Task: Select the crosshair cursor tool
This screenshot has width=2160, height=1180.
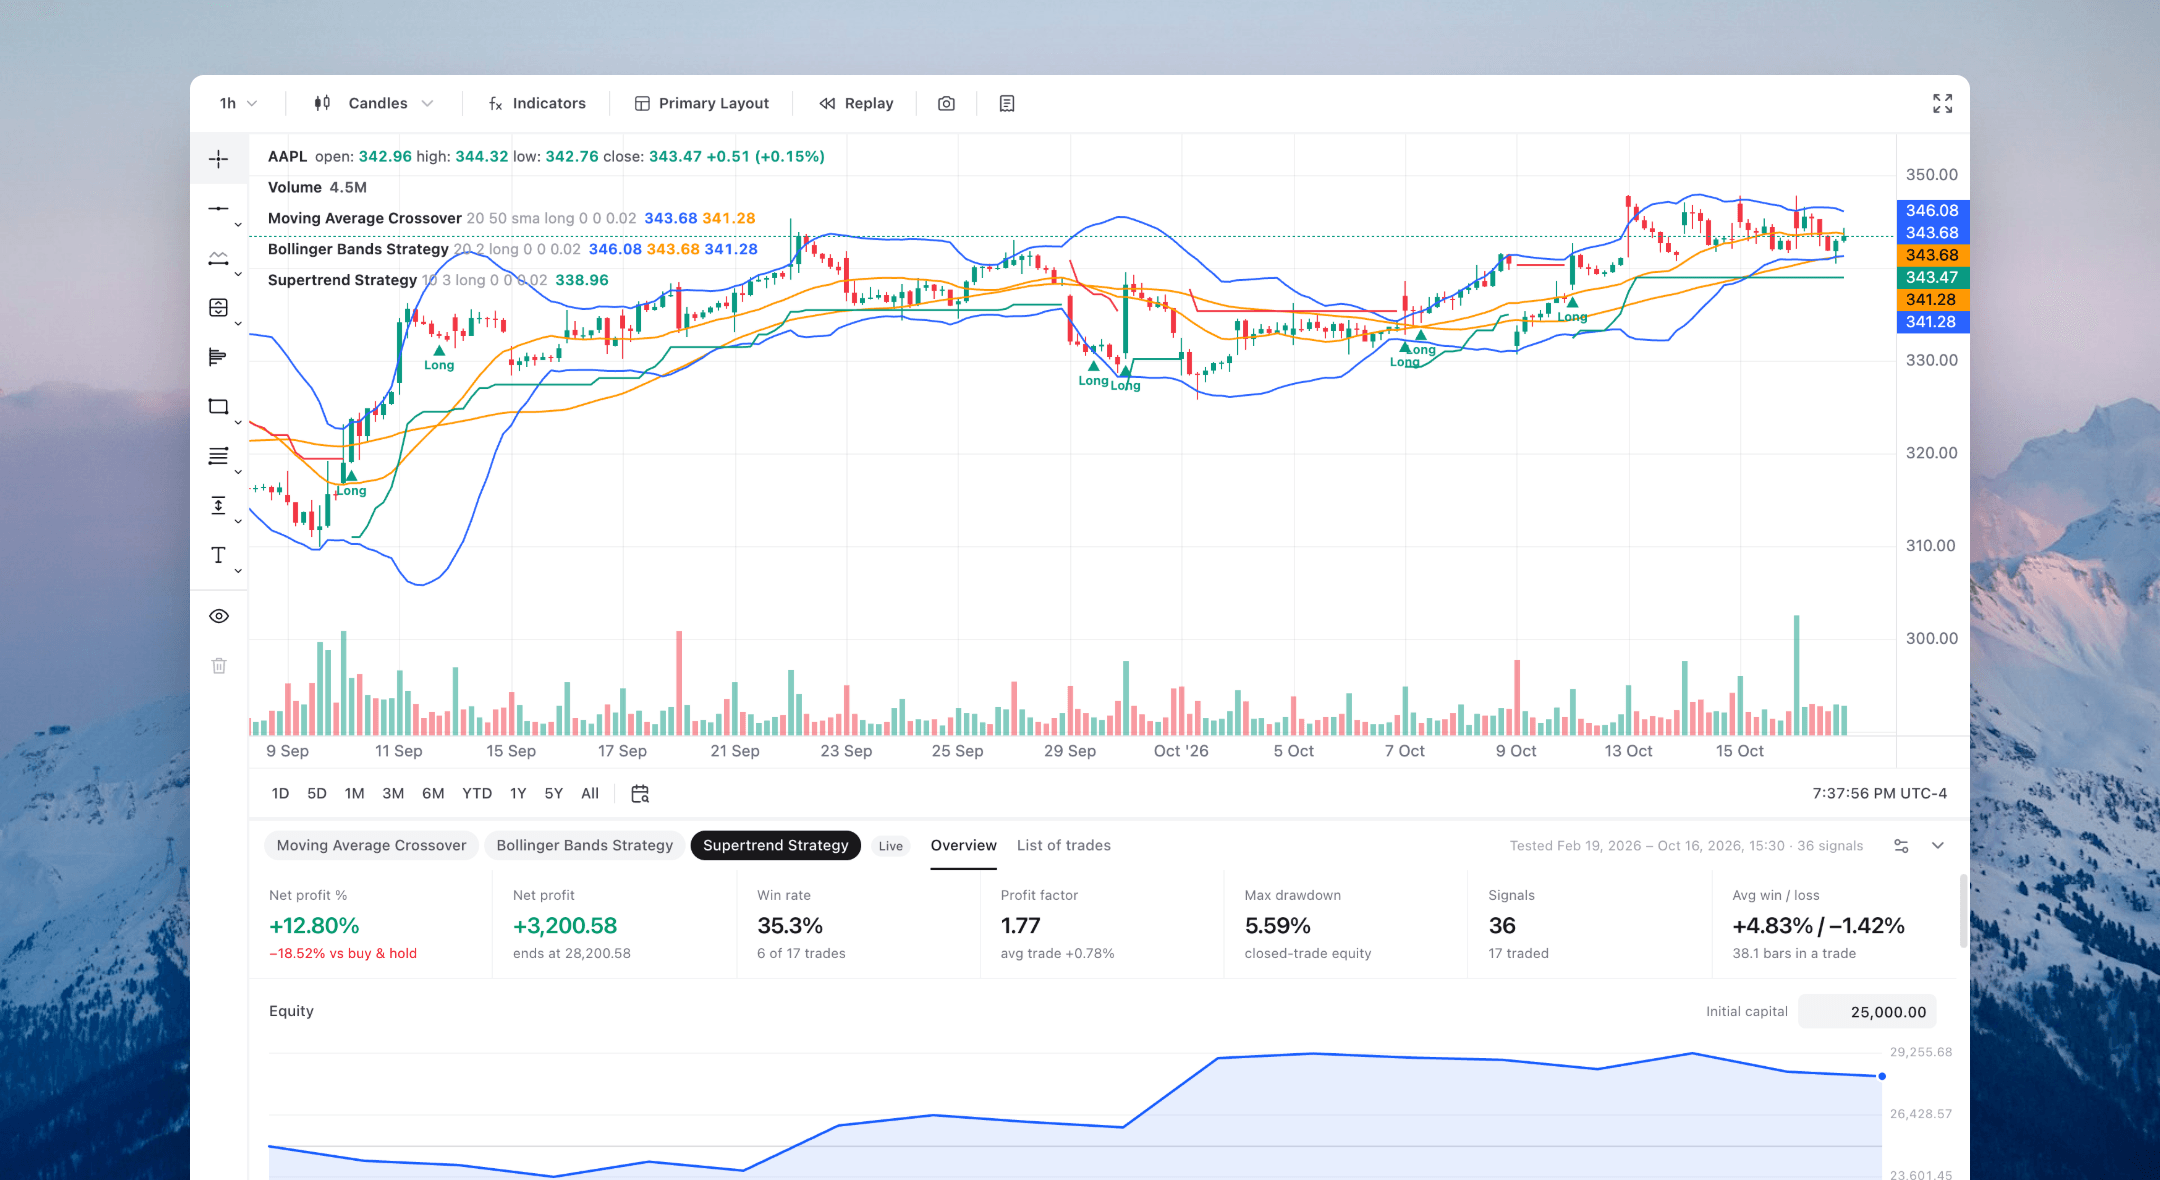Action: (218, 159)
